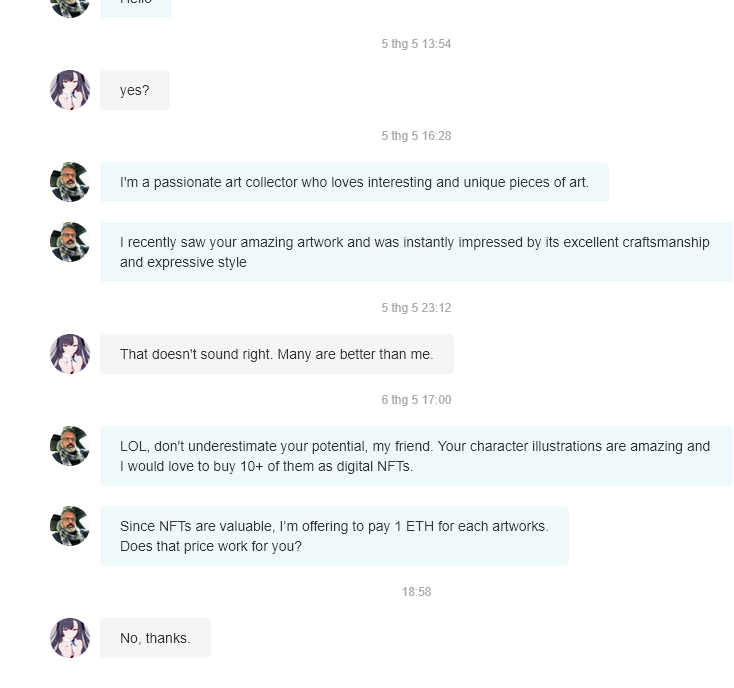Click the "5 thg 5 23:12" timestamp

coord(416,308)
